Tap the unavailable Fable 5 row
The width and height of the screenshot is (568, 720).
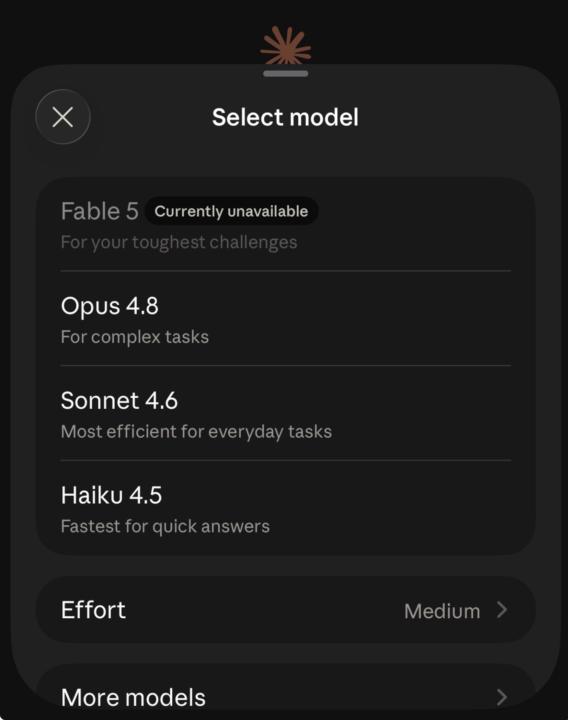click(x=286, y=224)
